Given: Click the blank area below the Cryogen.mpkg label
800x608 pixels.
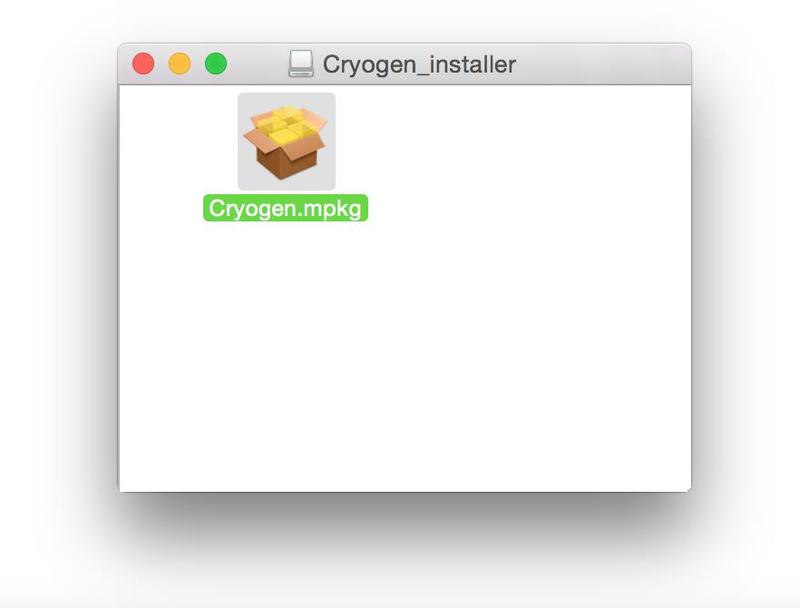Looking at the screenshot, I should click(286, 332).
